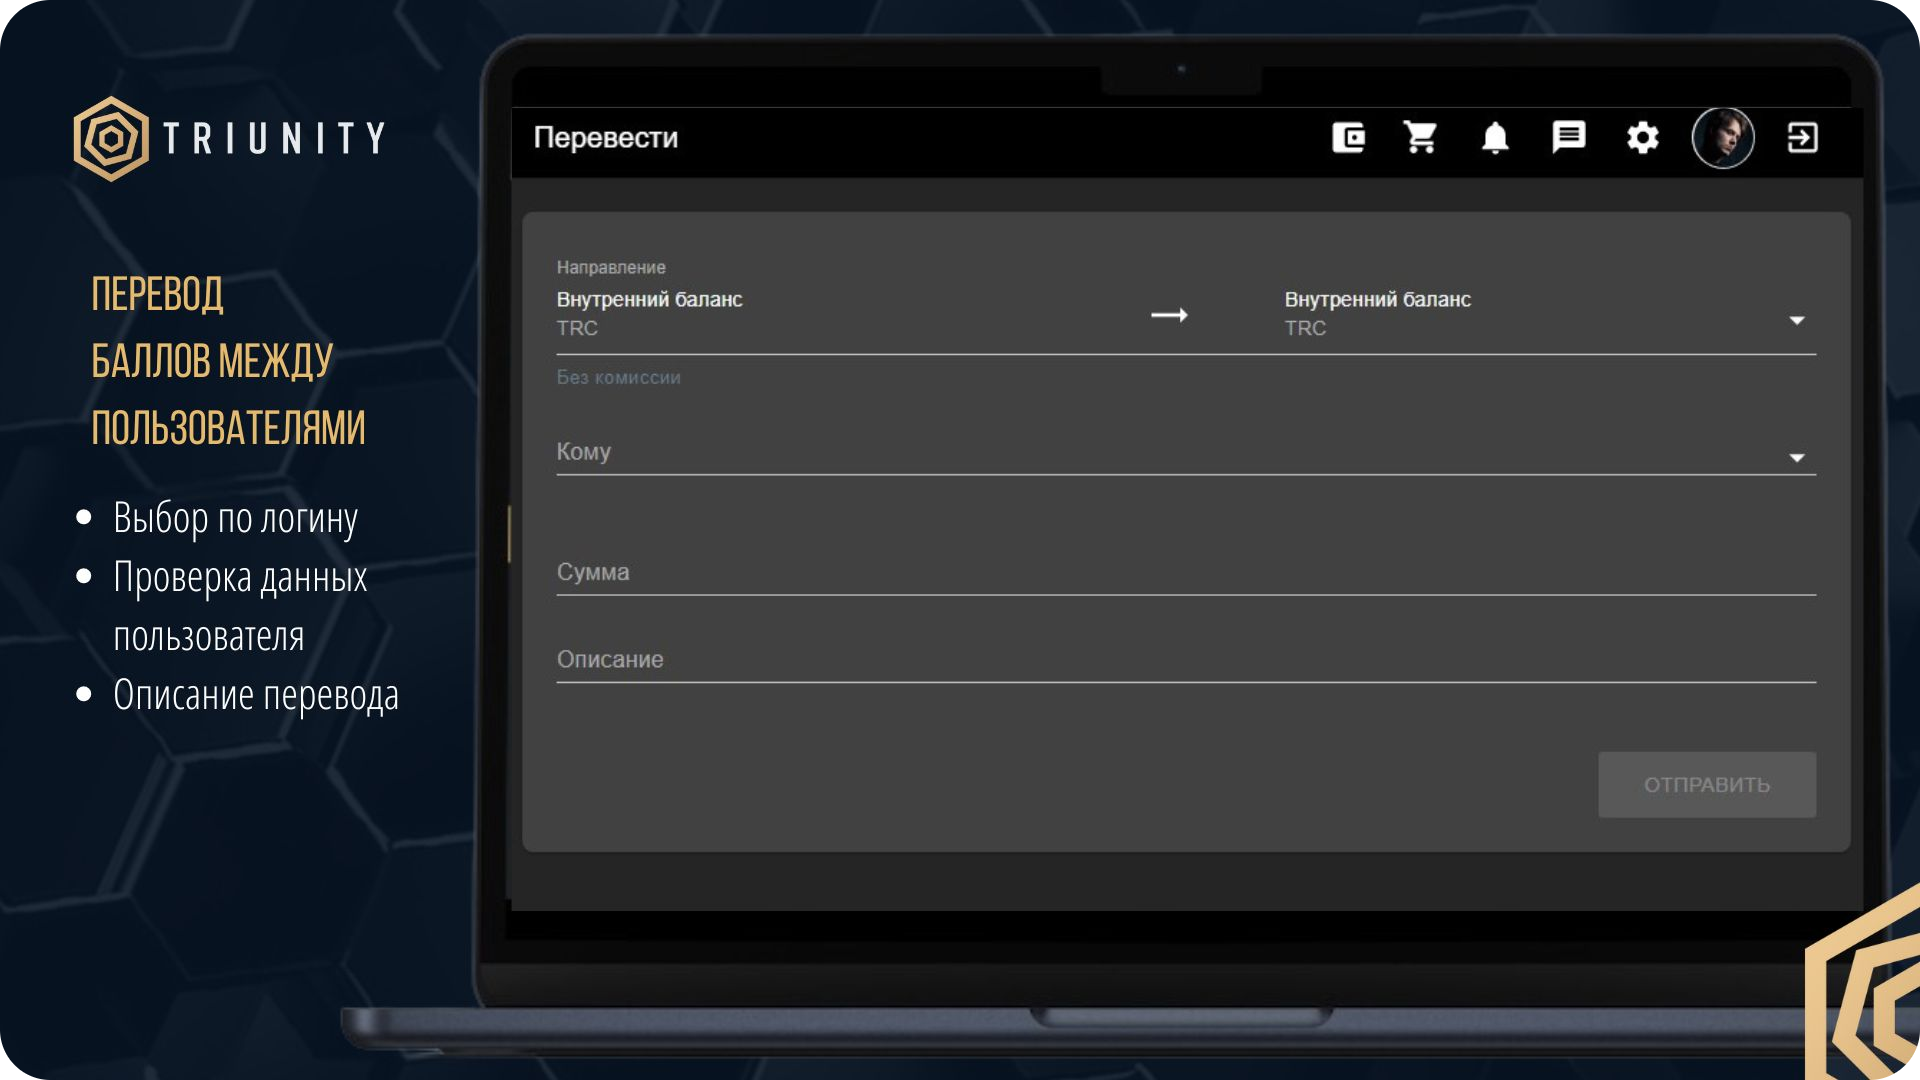Open the chat messages icon

(1568, 137)
